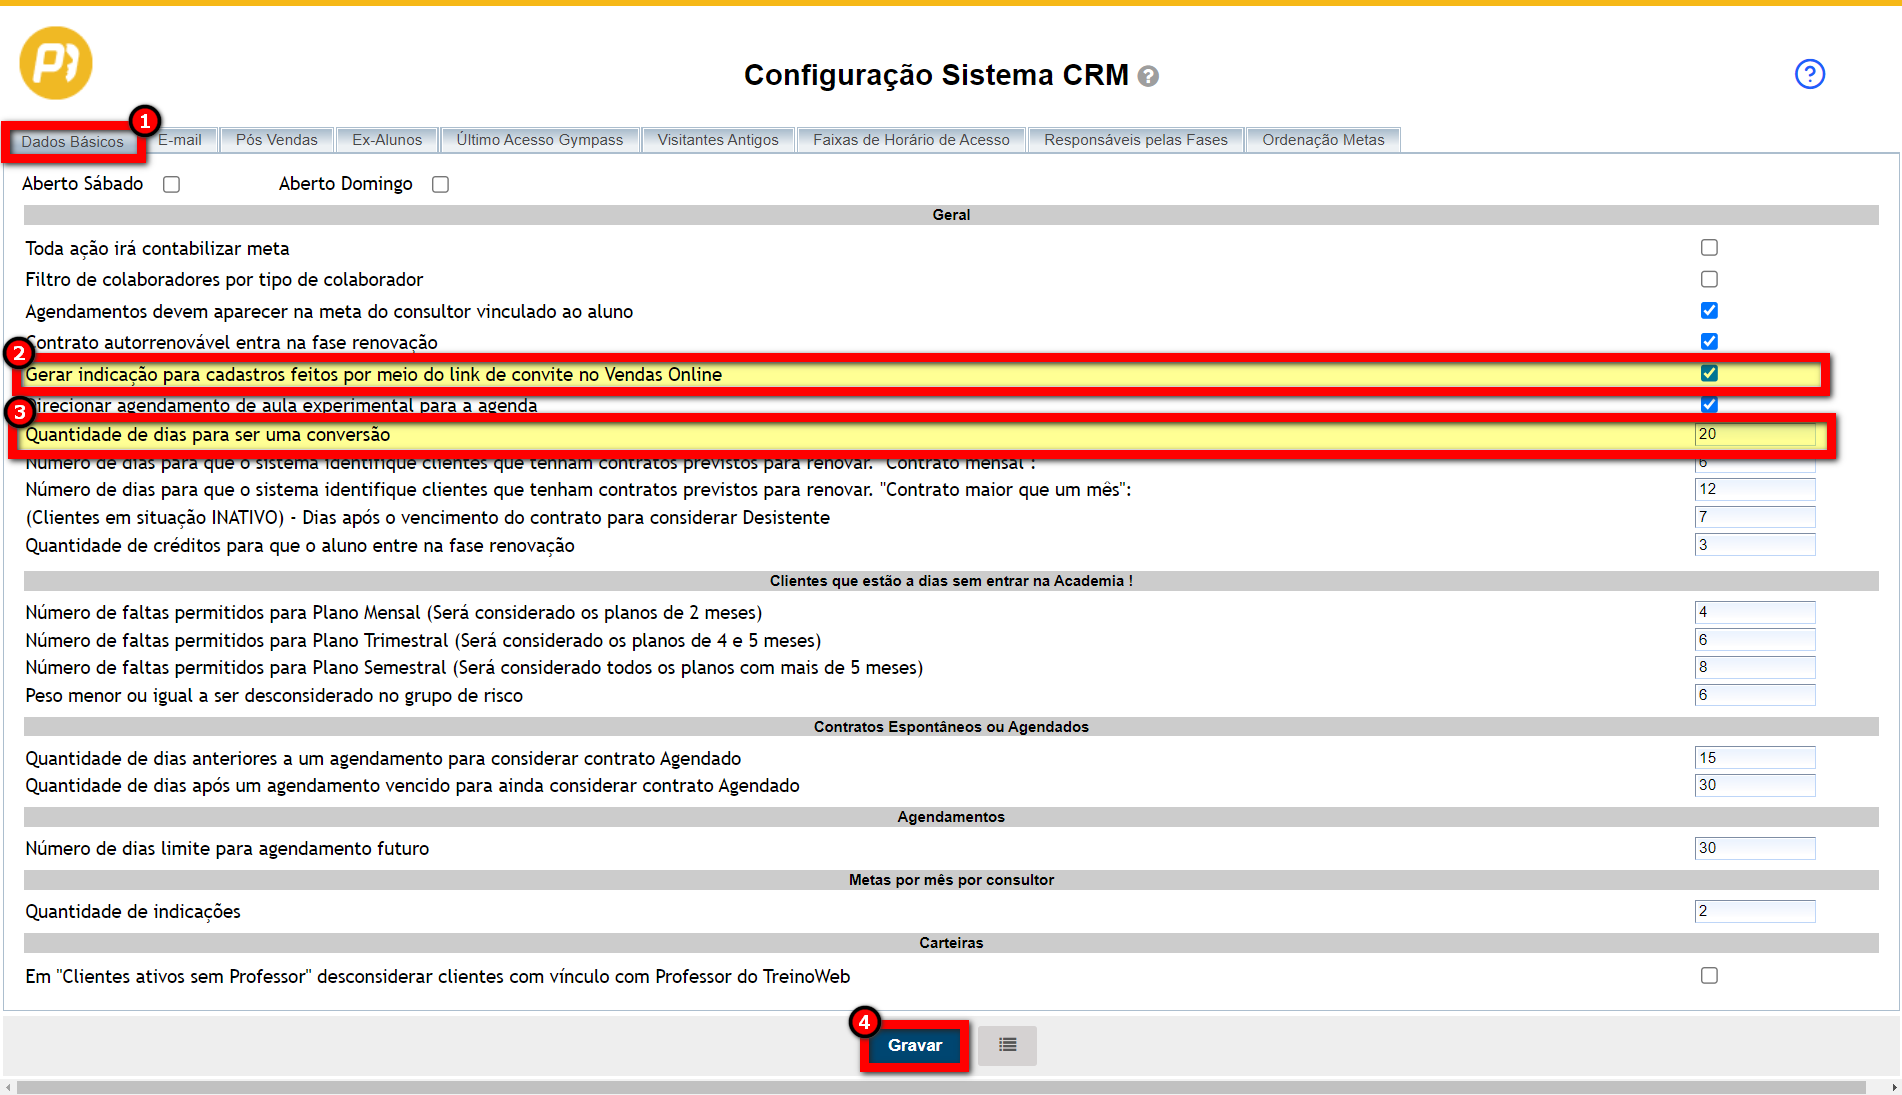Enable Filtro de colaboradores por tipo checkbox

point(1709,279)
